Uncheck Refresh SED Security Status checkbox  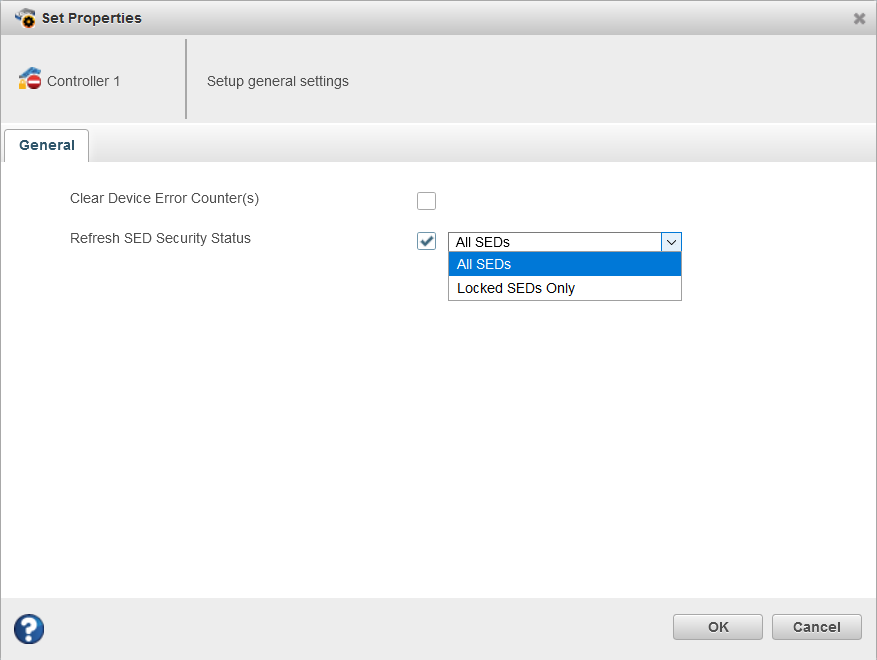click(x=427, y=241)
